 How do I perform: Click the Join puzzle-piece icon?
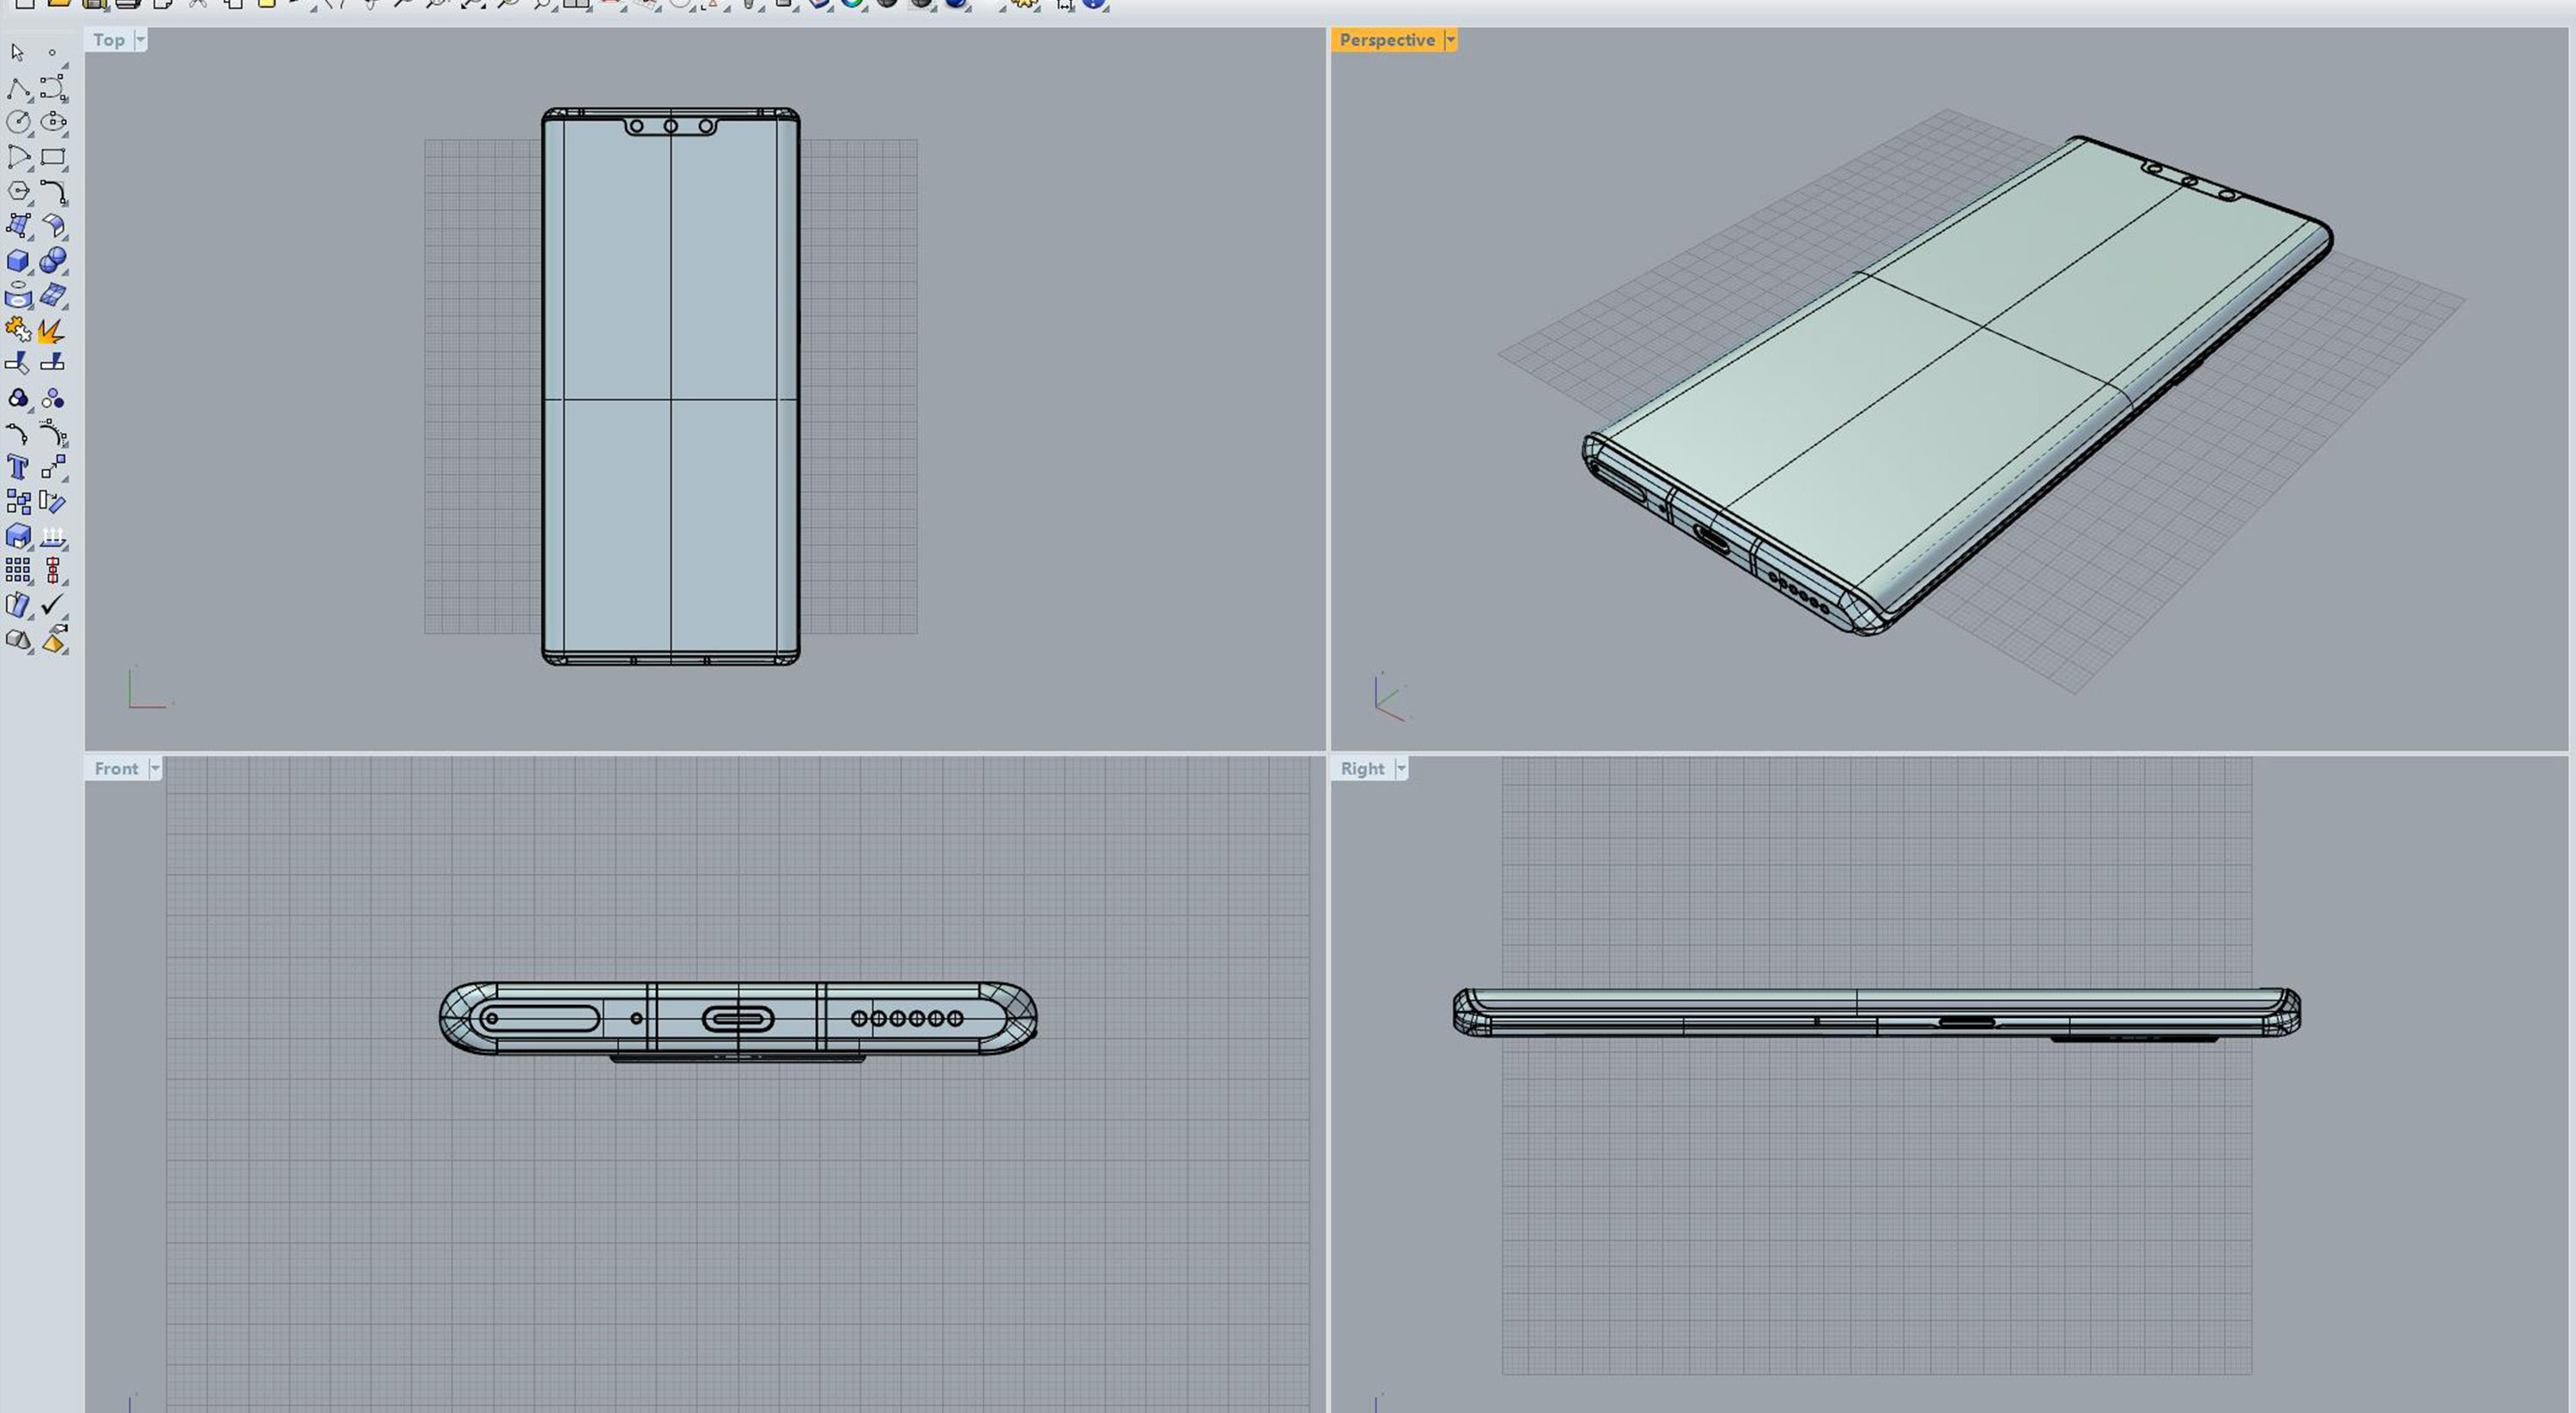tap(17, 330)
